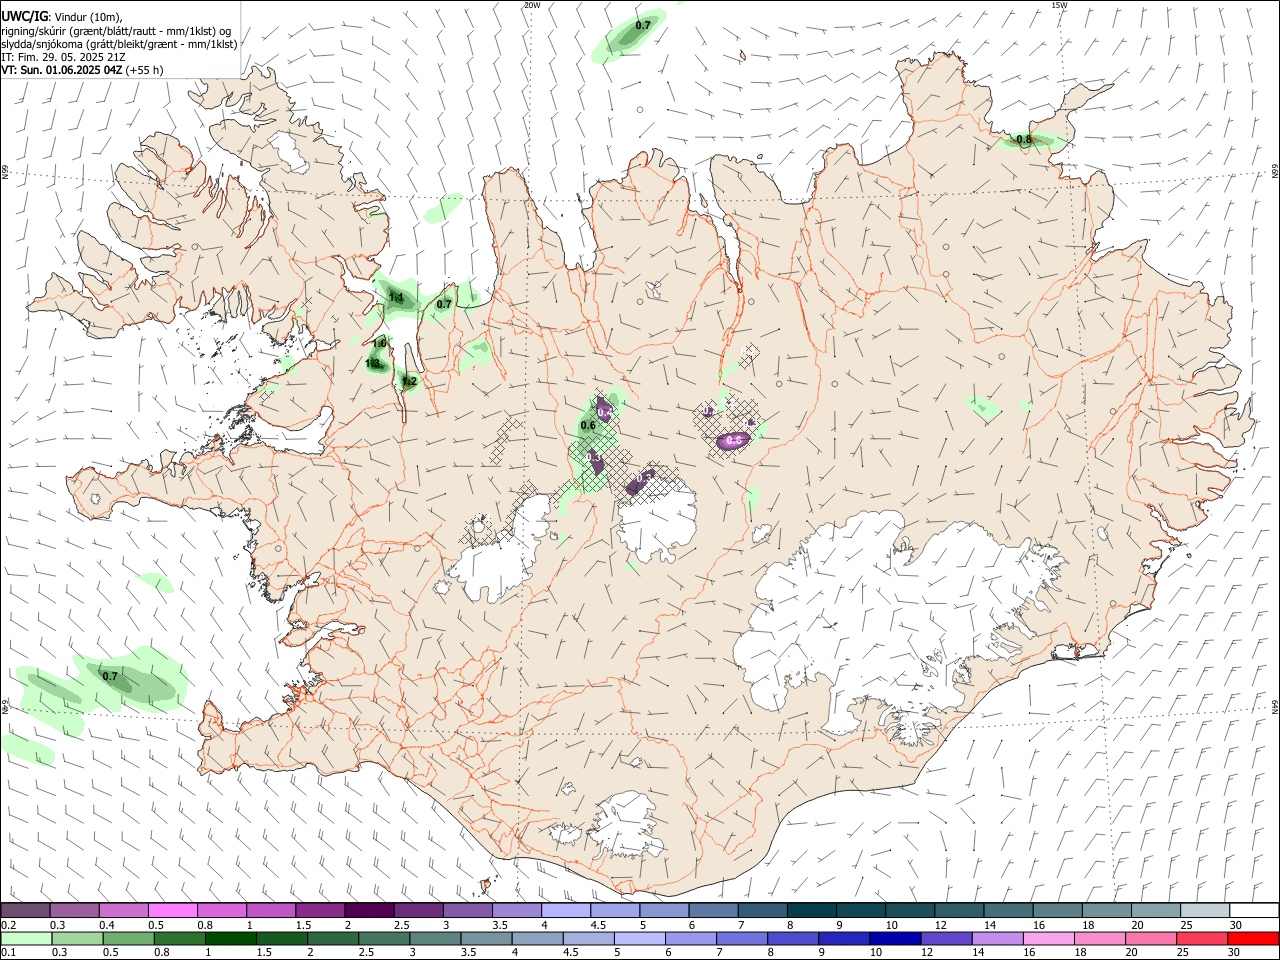Pick the lavender 14–16 rain legend swatch

tap(997, 938)
